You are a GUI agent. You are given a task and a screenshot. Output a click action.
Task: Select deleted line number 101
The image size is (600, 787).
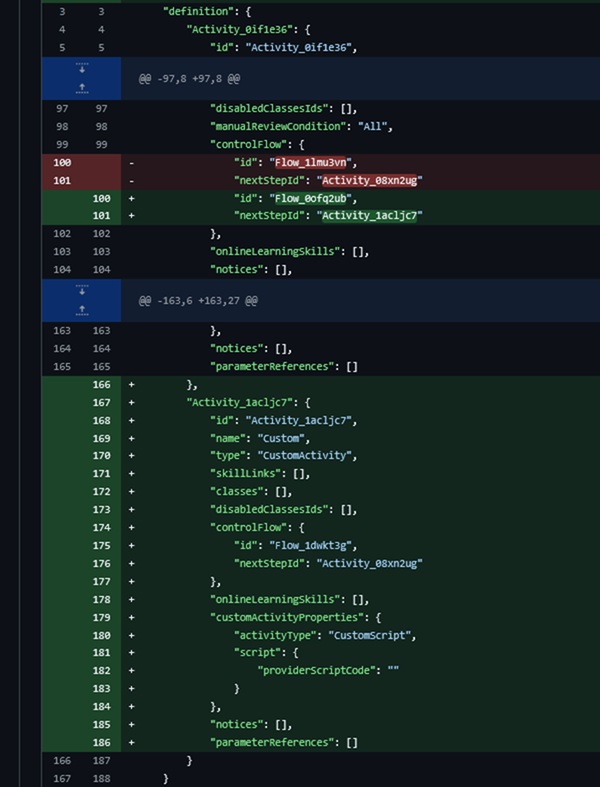click(x=62, y=181)
